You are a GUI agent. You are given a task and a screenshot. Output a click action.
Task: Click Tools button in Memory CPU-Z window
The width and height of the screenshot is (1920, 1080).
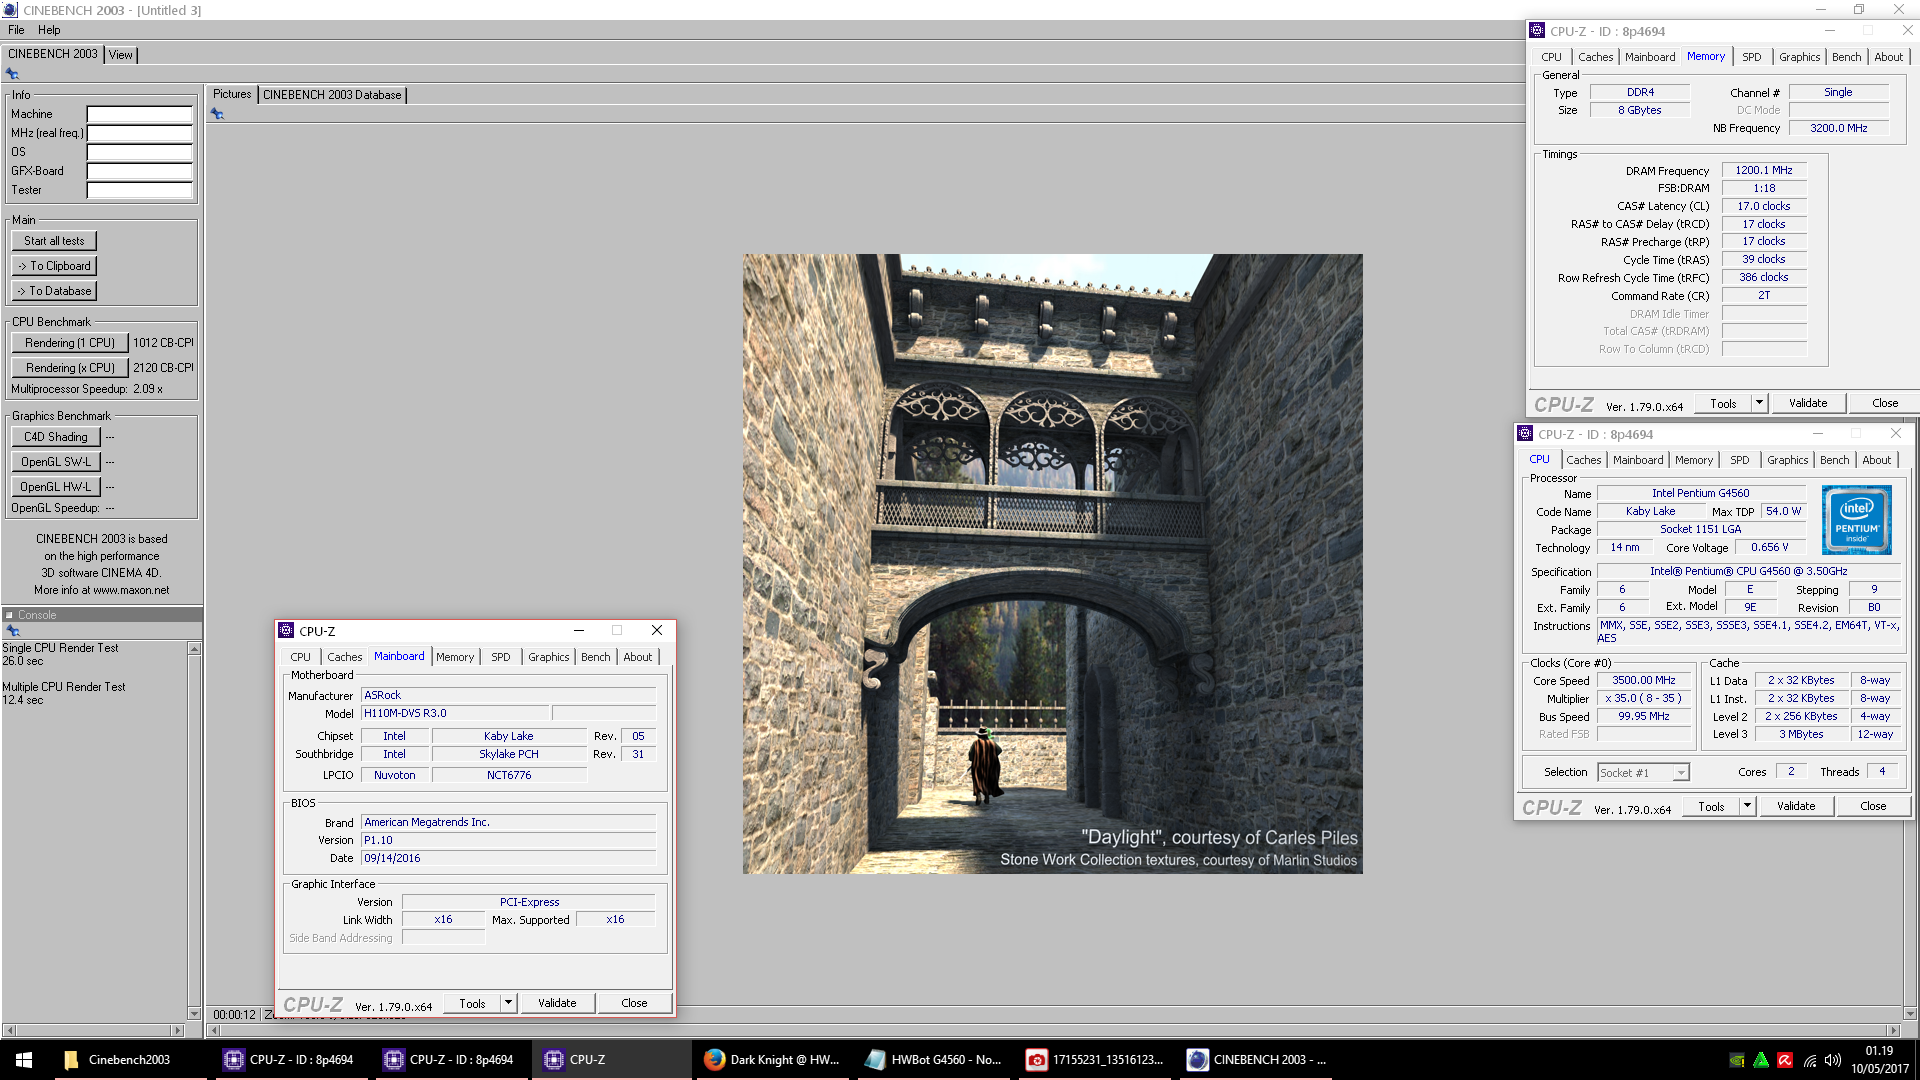coord(1723,403)
